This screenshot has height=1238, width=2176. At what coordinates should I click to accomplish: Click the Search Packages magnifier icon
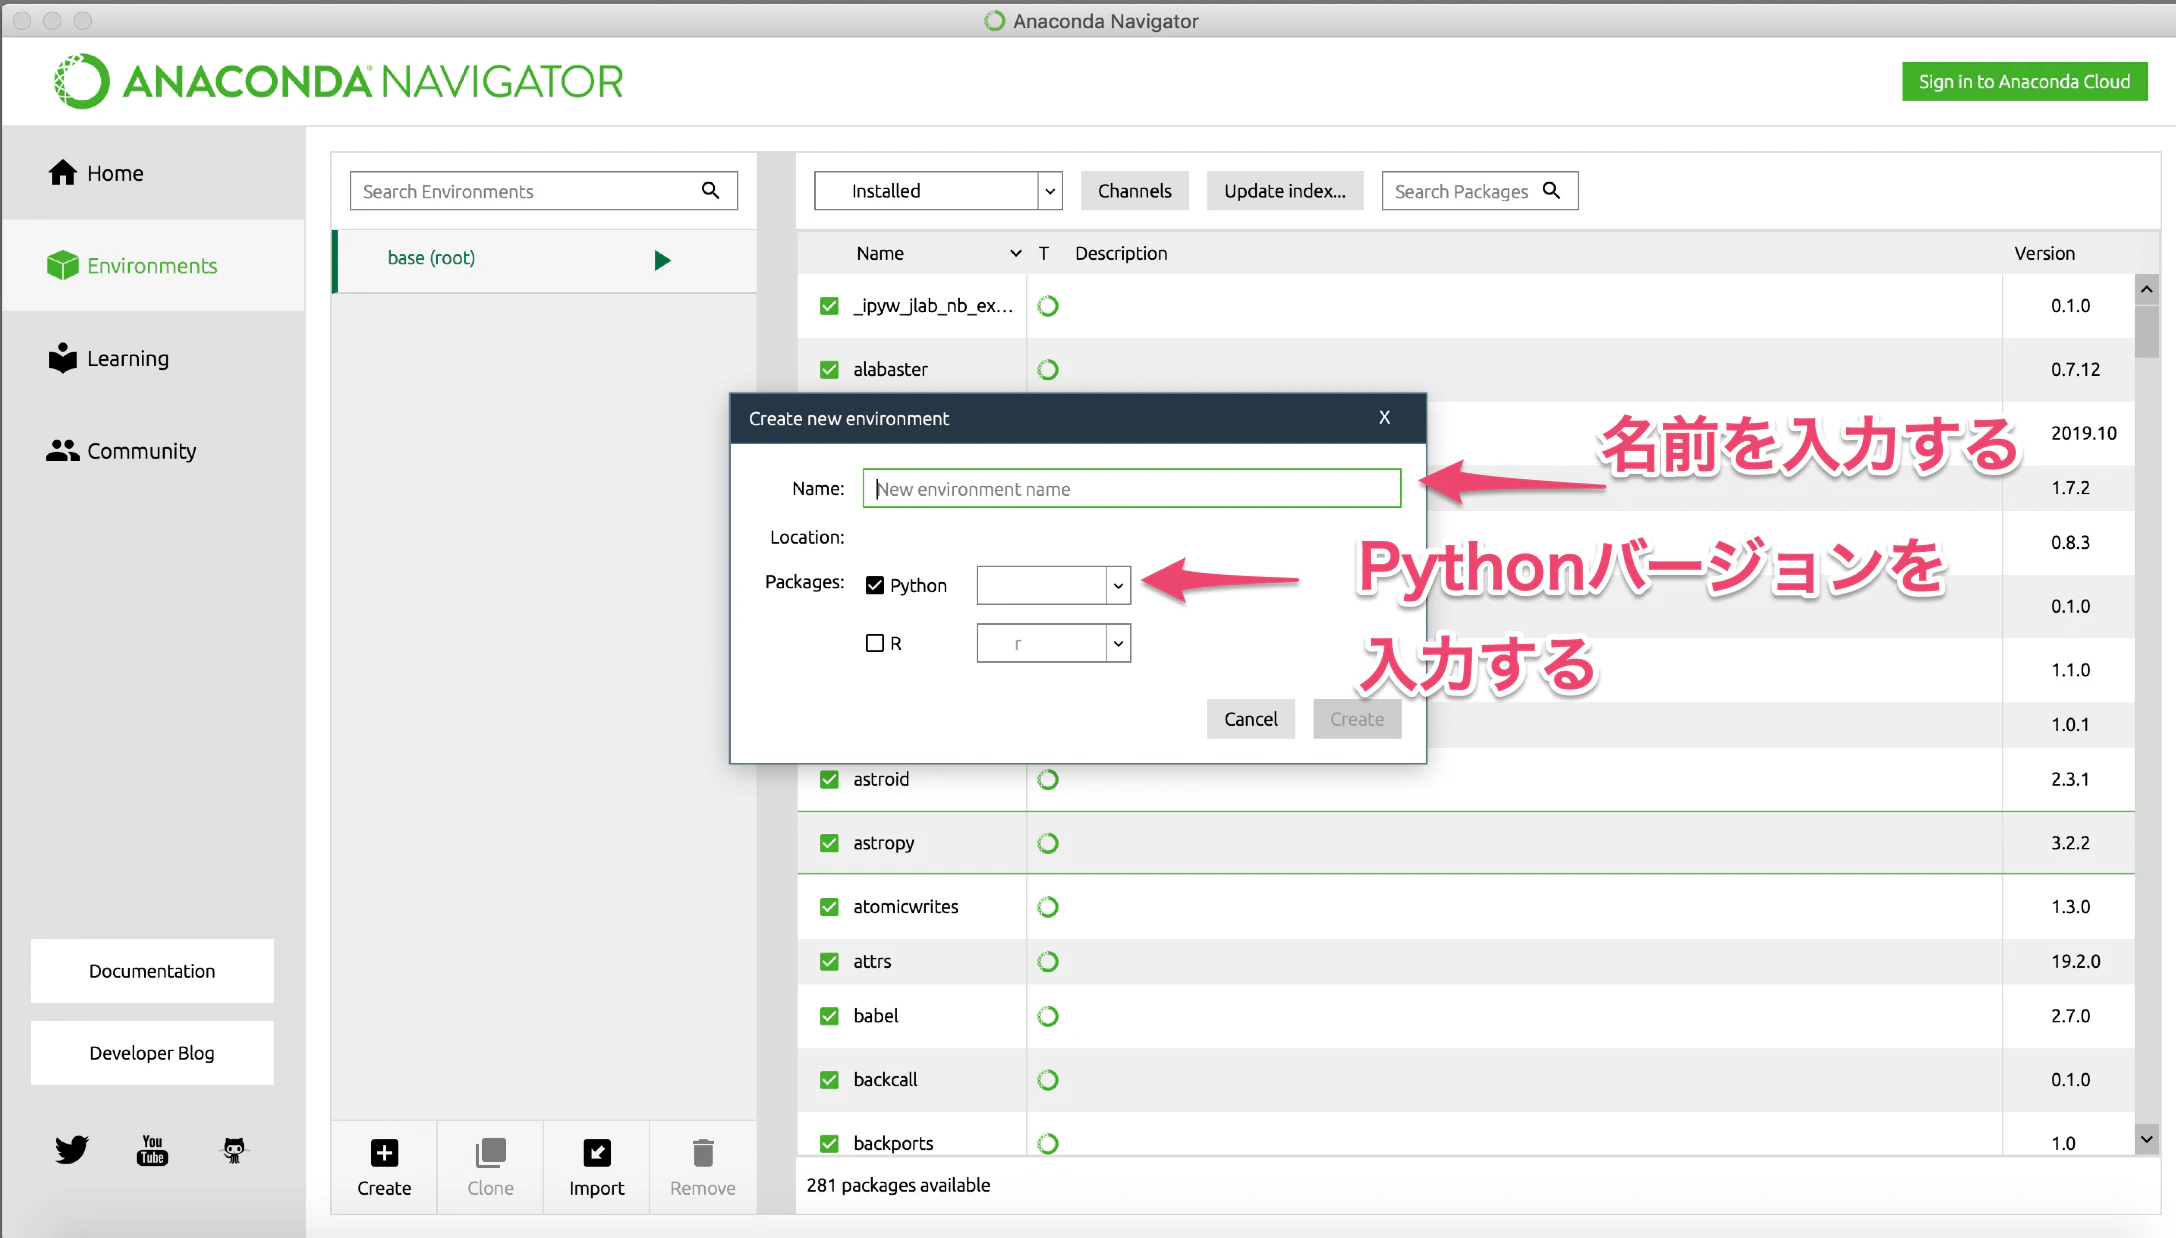1551,190
